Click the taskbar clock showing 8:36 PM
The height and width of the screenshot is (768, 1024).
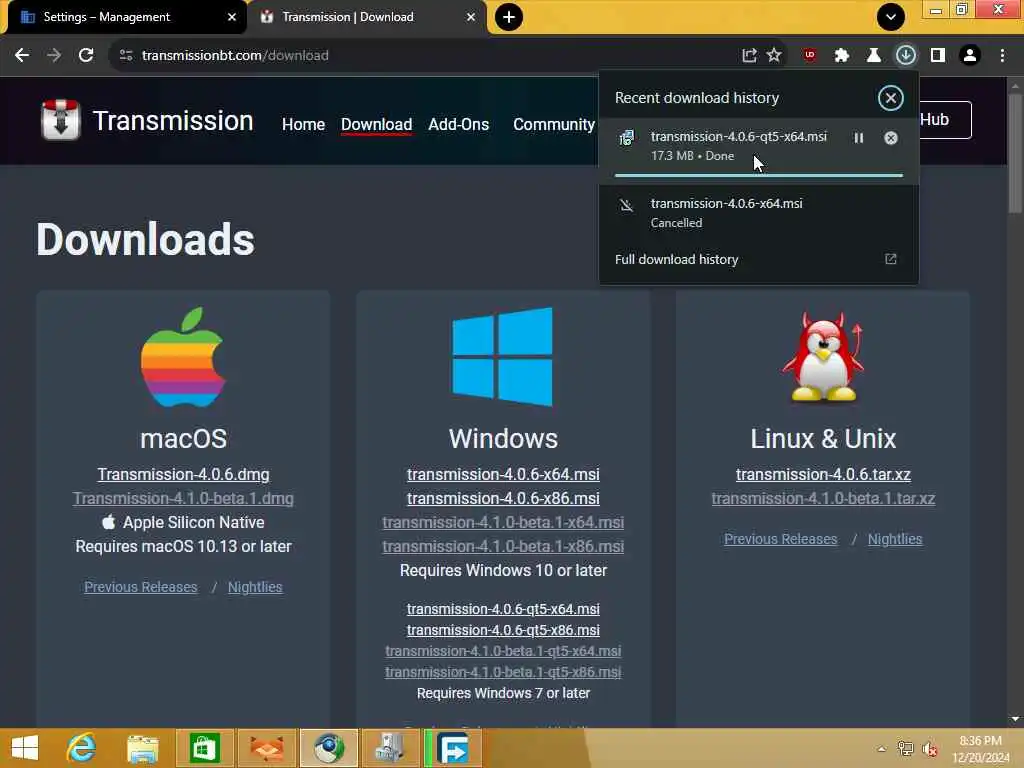pos(980,749)
